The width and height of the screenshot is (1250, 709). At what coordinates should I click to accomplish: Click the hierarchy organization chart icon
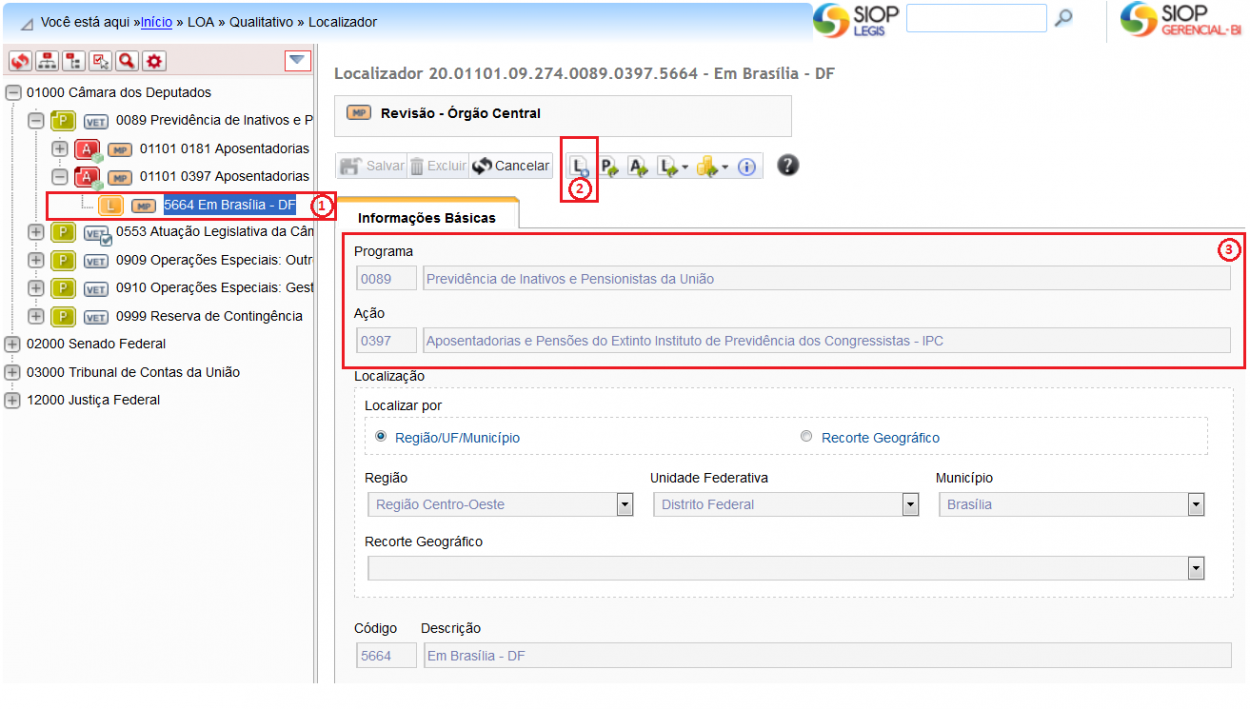47,62
